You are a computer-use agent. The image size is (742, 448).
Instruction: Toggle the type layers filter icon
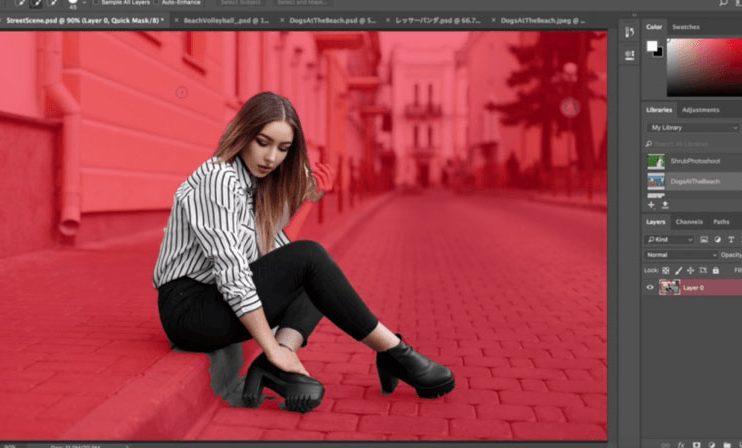731,240
